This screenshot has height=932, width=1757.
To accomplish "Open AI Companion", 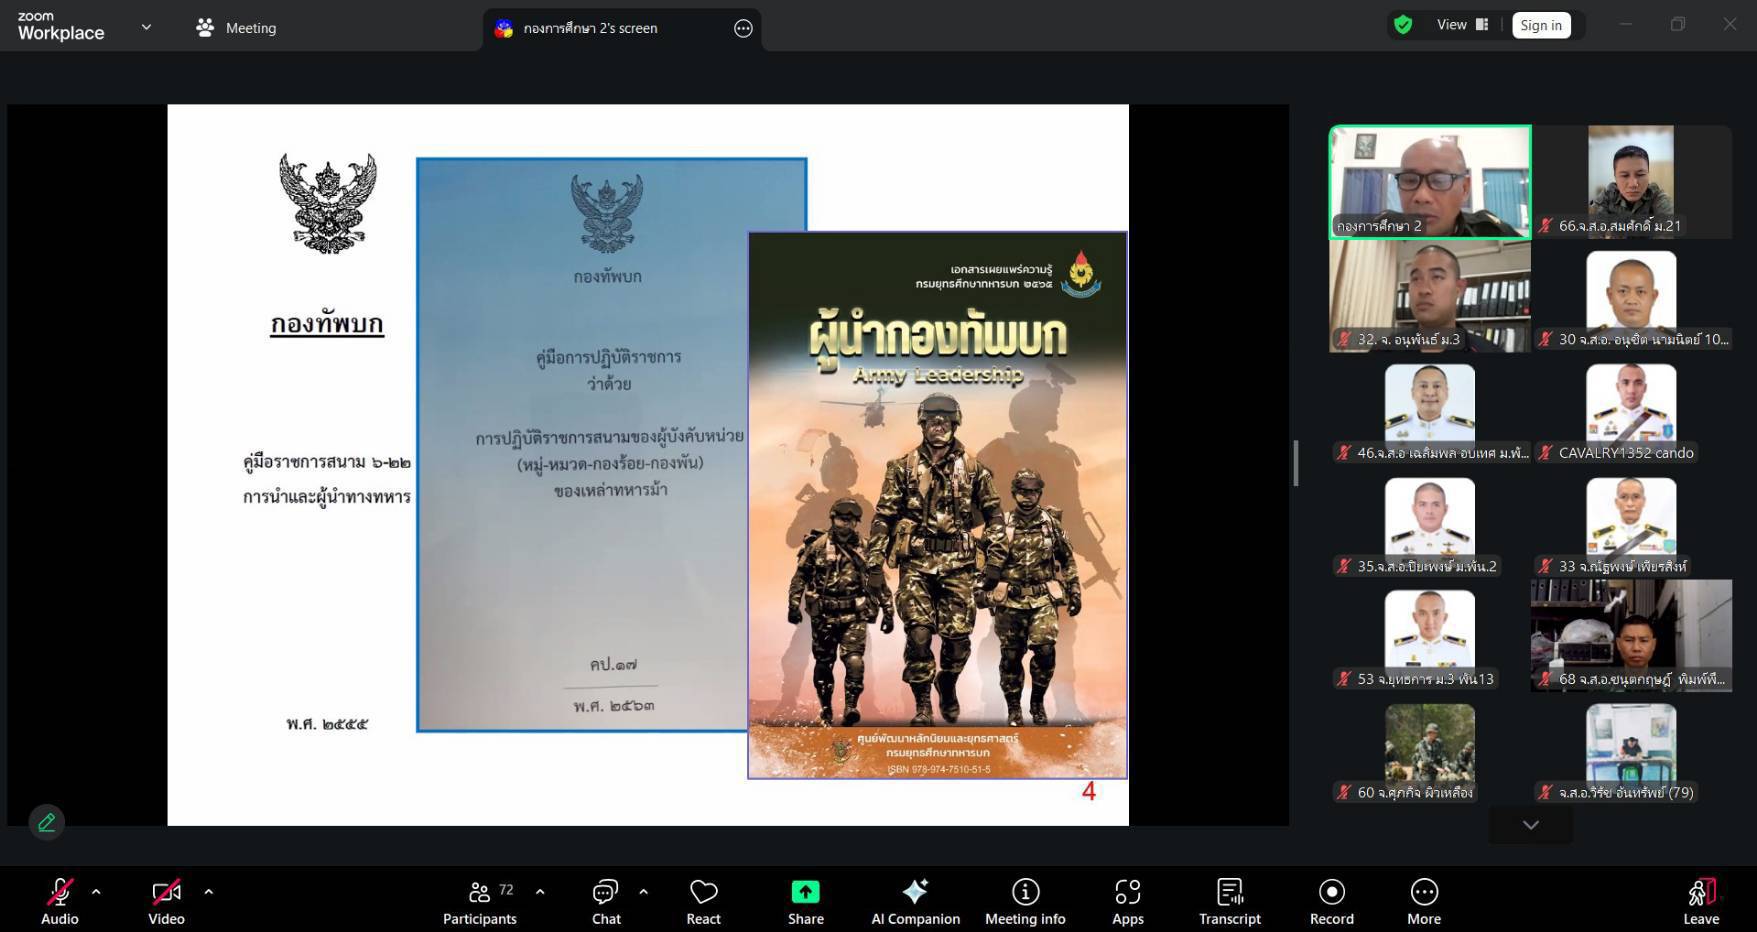I will 915,901.
